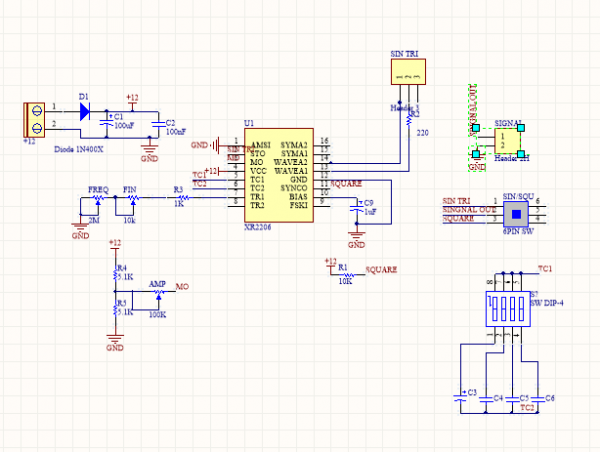
Task: Select the SIGNAL two-pin header body
Action: click(507, 141)
